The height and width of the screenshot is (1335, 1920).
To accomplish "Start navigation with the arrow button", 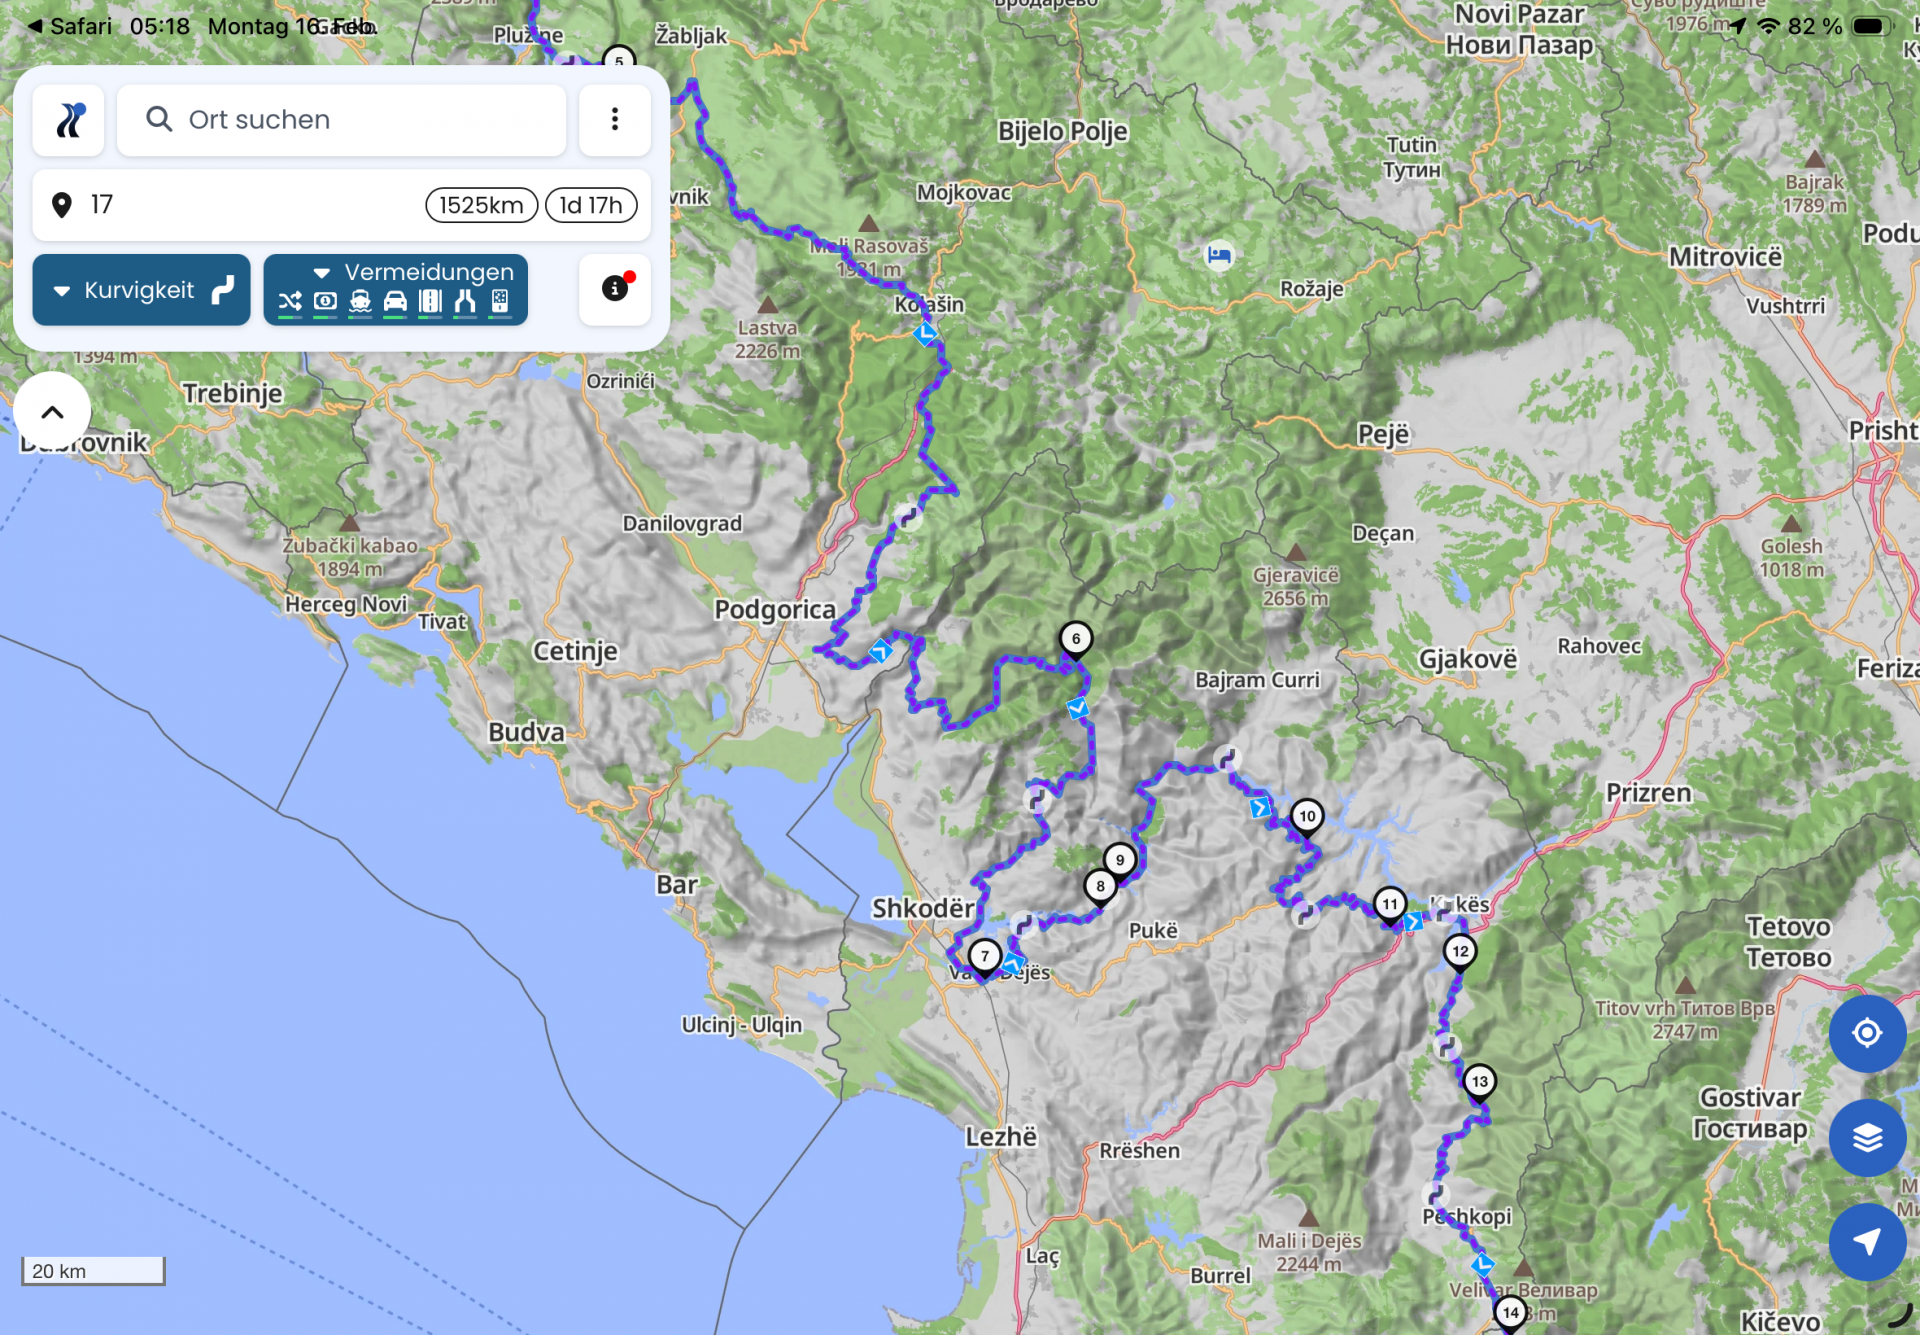I will pos(1866,1241).
